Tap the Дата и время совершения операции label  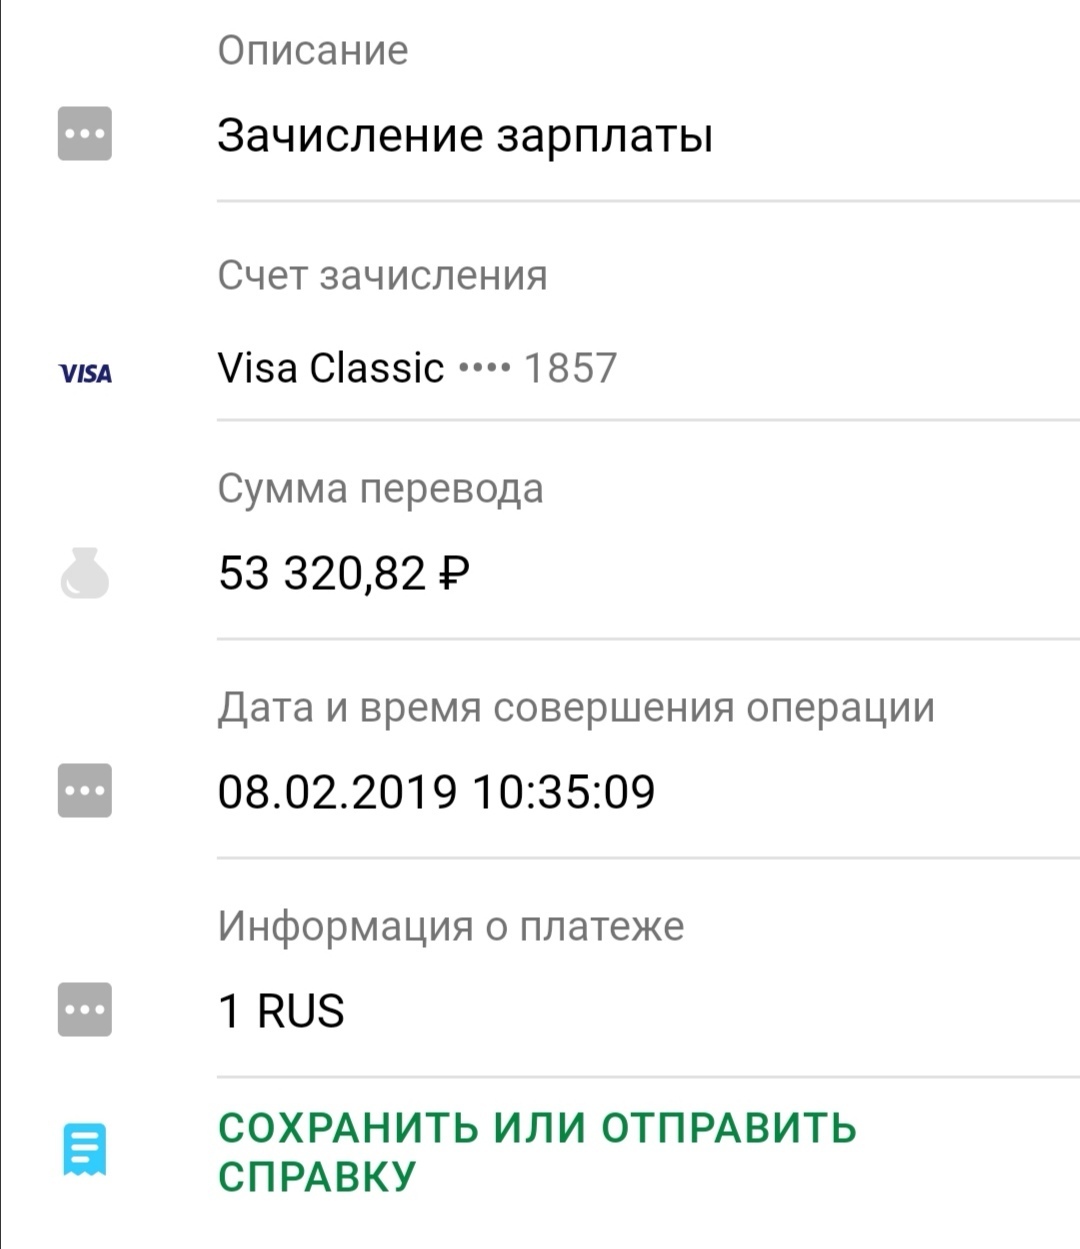coord(576,707)
